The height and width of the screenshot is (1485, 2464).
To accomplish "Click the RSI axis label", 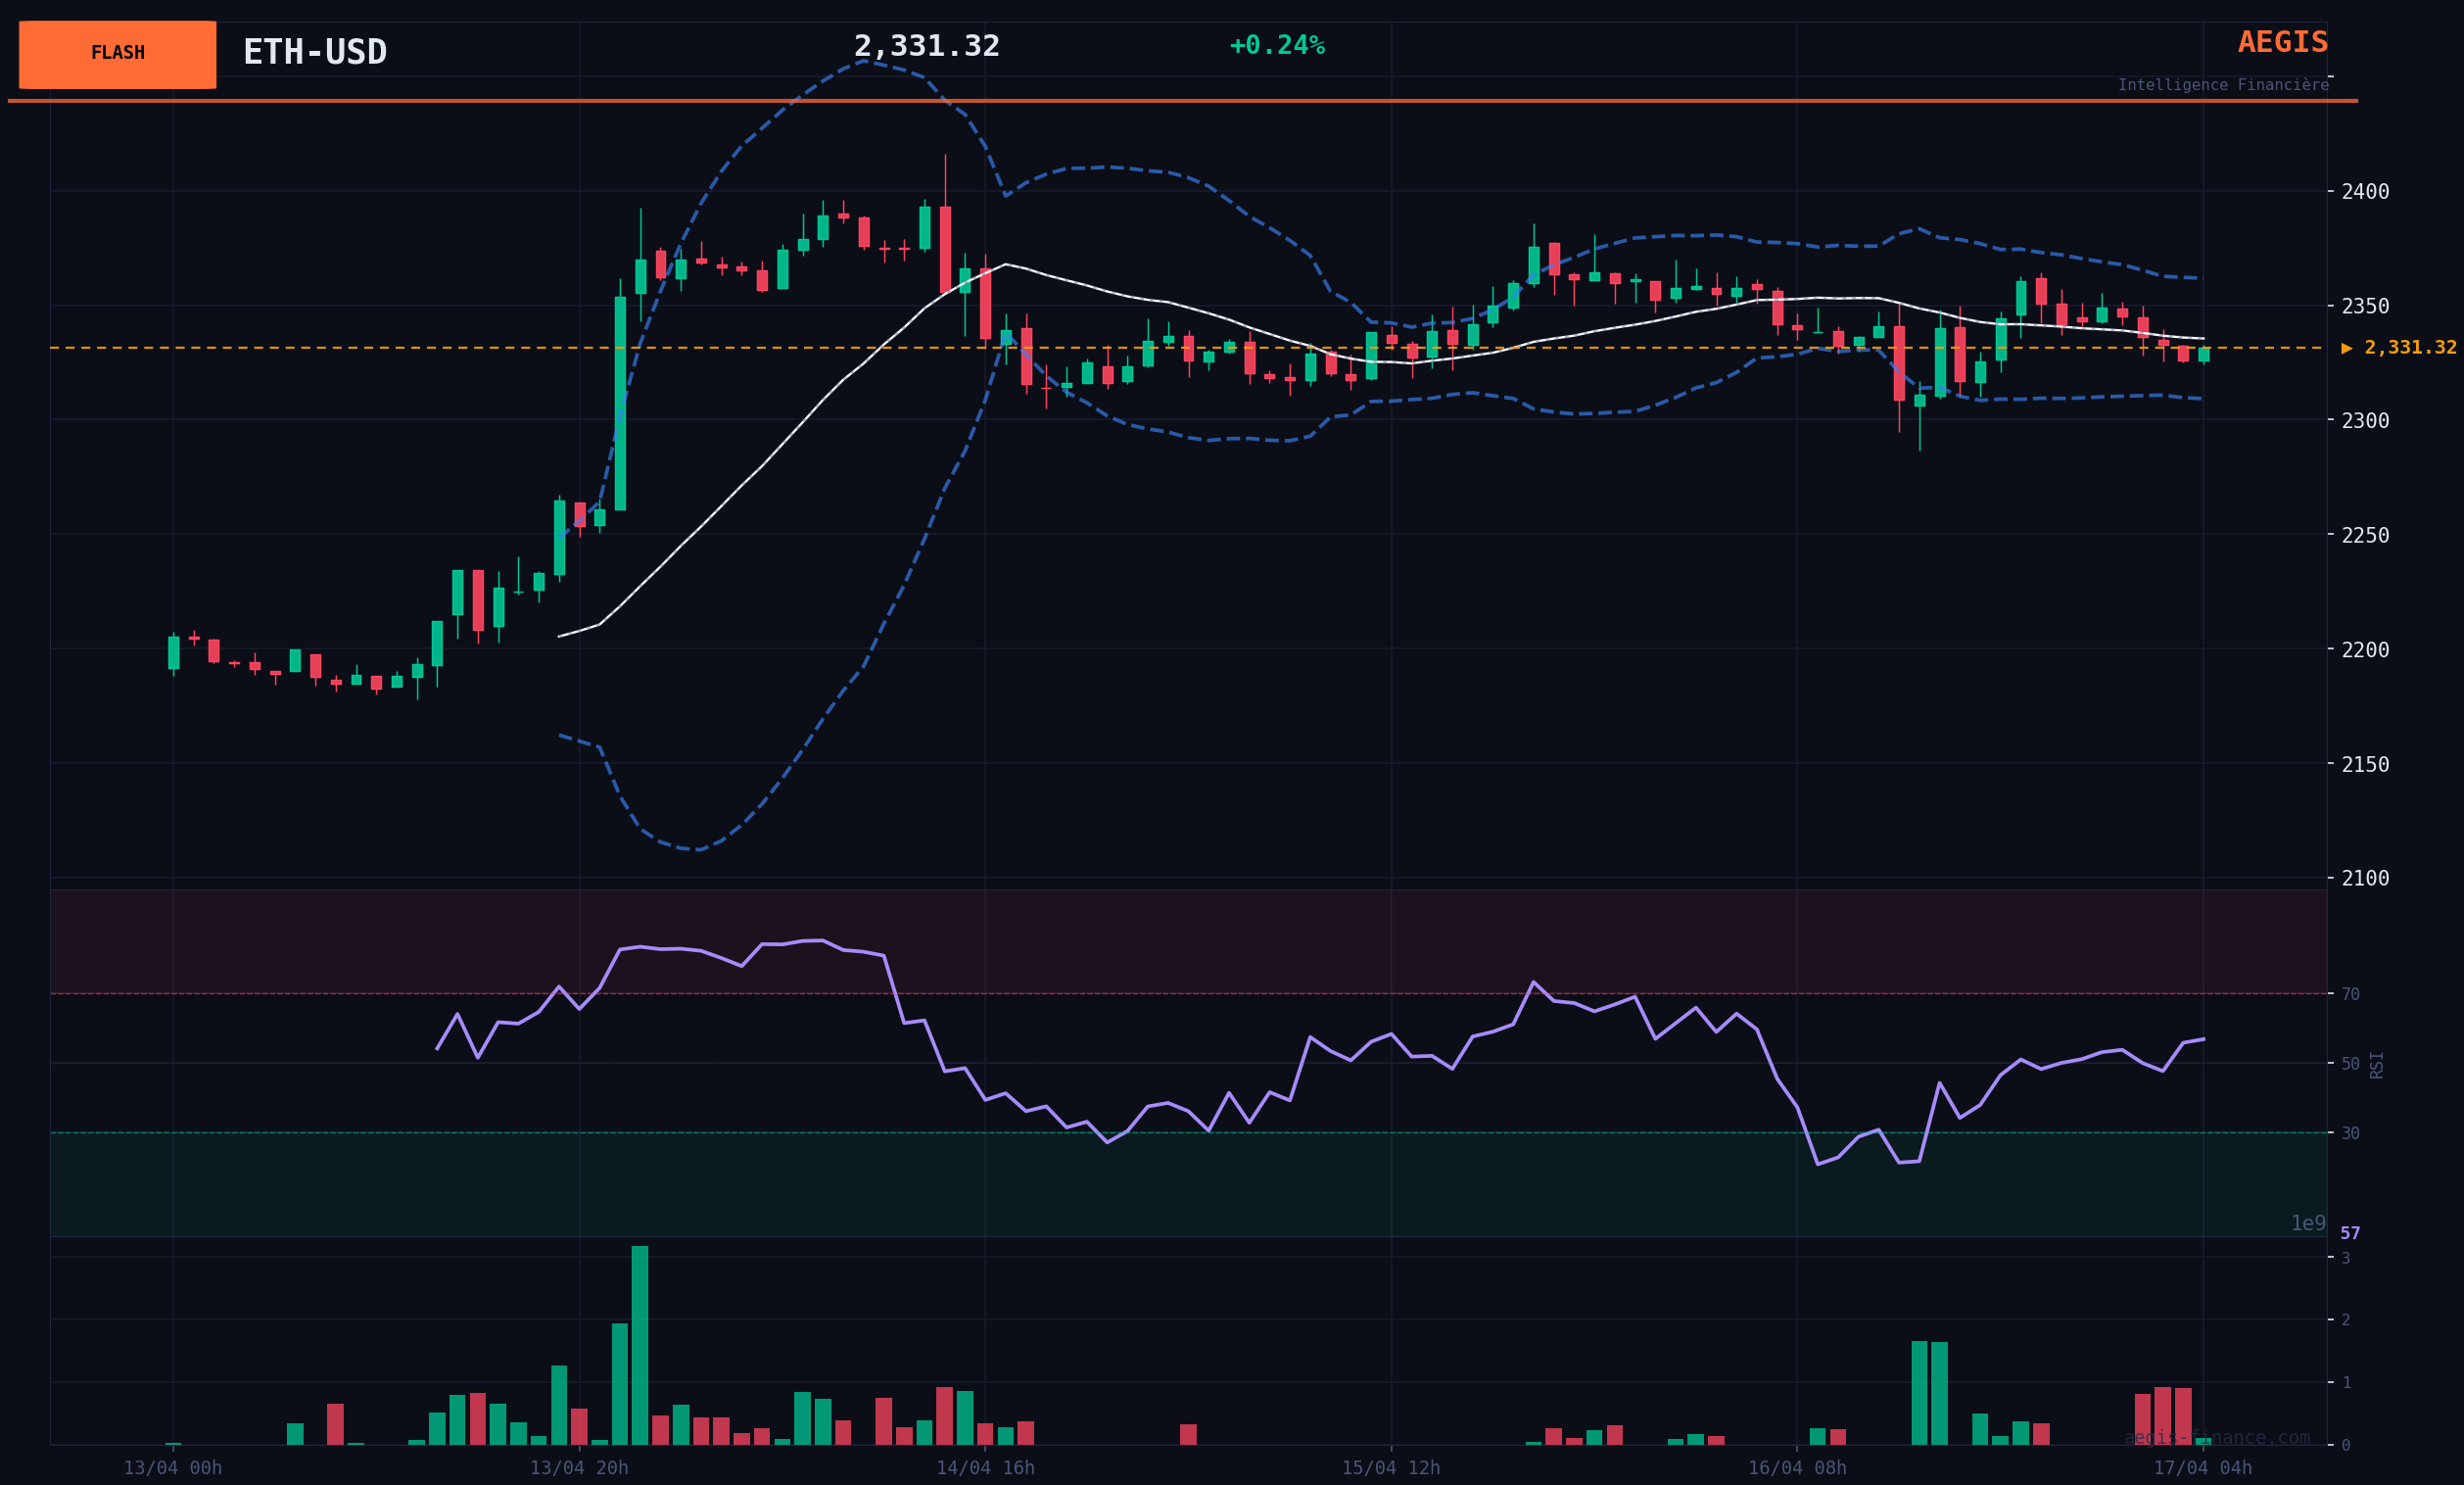I will [2377, 1064].
